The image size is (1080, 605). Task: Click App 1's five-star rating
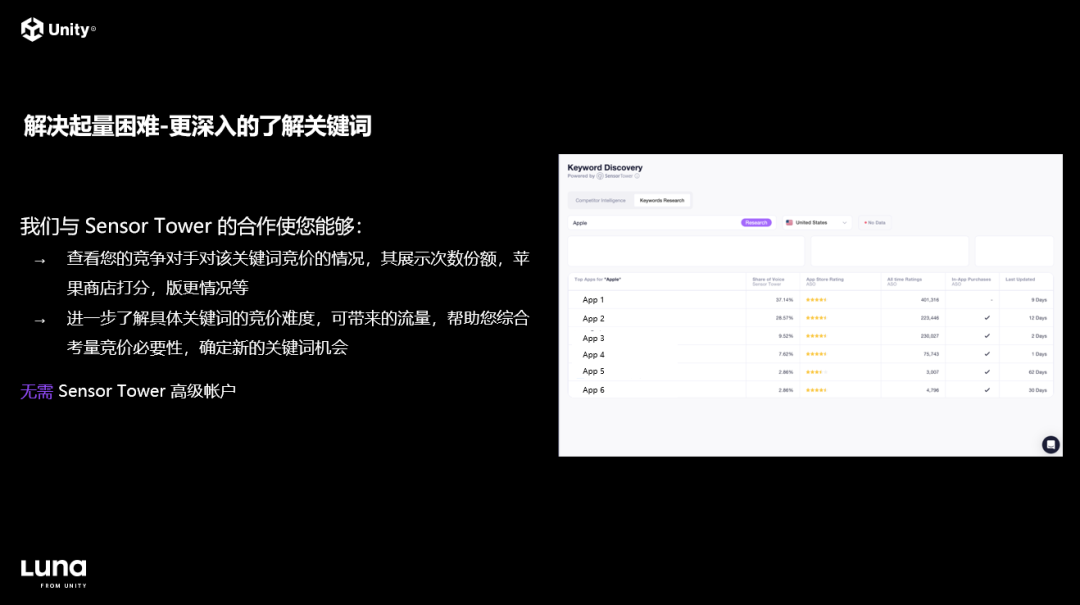816,299
